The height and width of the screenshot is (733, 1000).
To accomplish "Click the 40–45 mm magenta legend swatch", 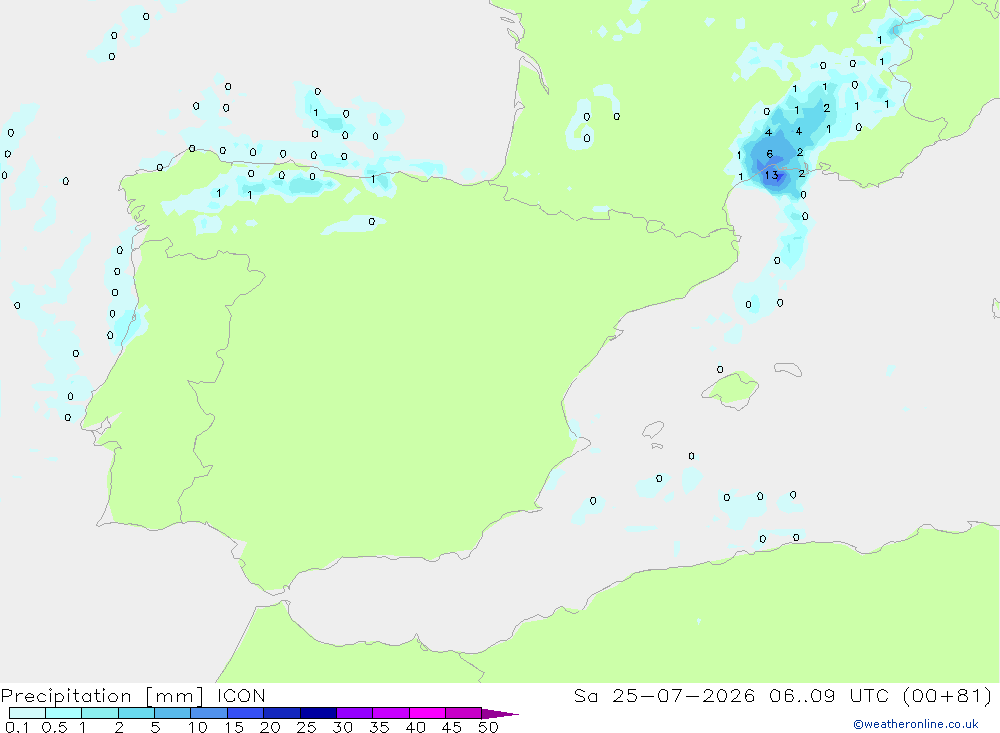I will pyautogui.click(x=427, y=713).
